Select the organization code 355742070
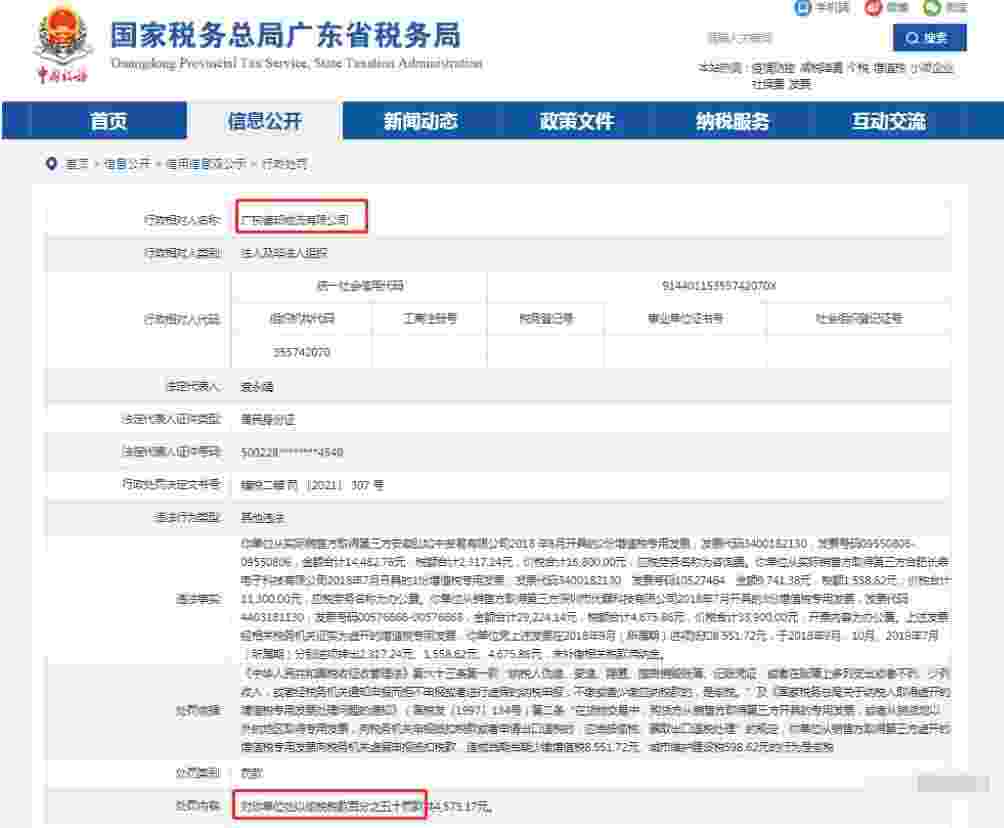The height and width of the screenshot is (828, 1004). 302,352
